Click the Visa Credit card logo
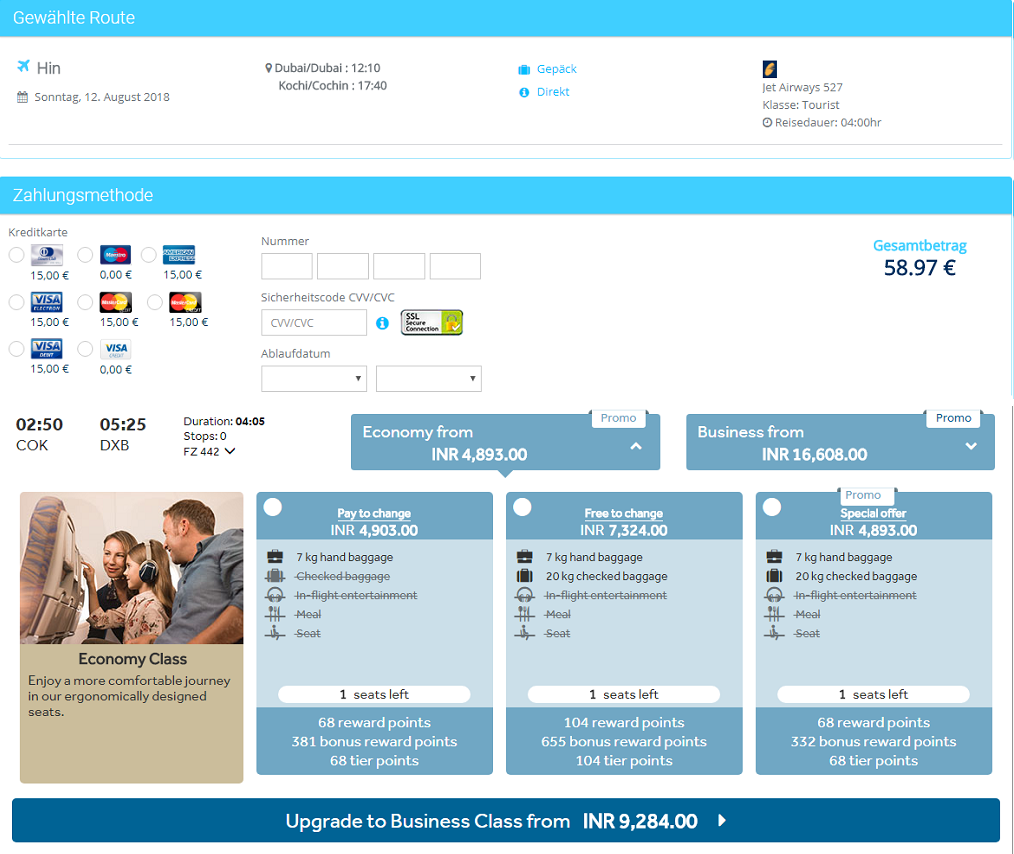 pos(116,349)
